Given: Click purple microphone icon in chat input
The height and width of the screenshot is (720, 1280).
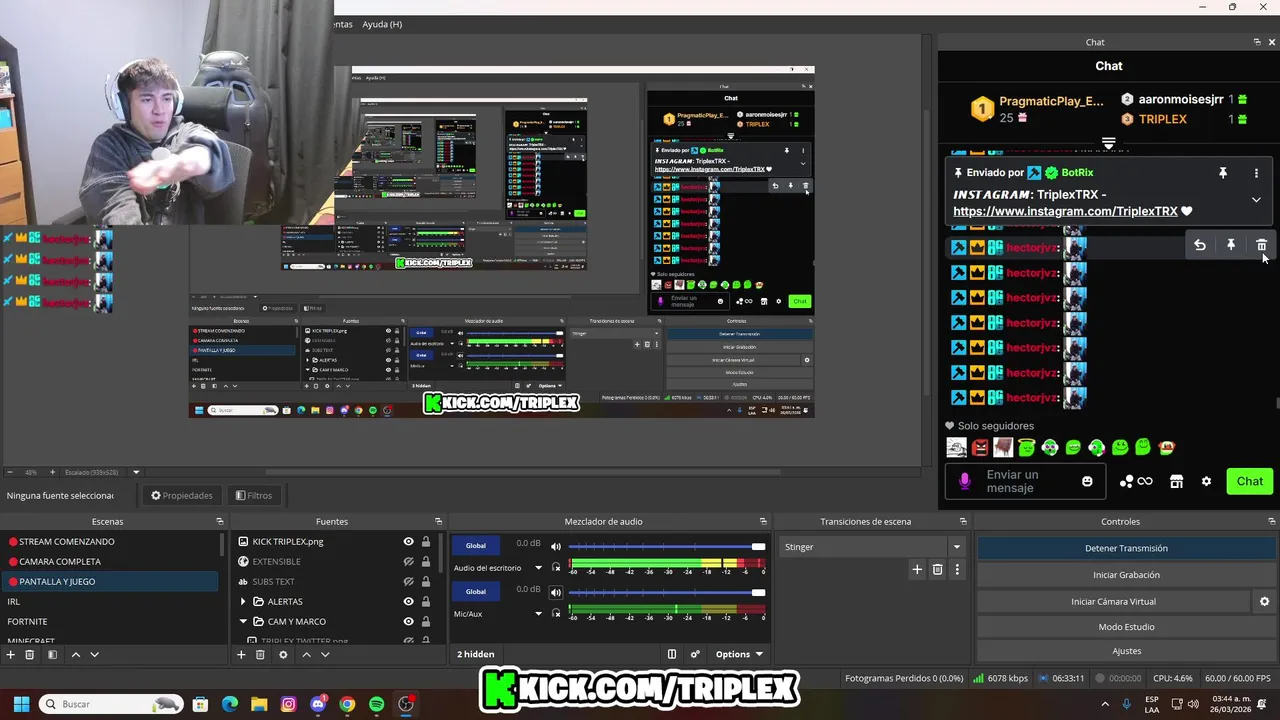Looking at the screenshot, I should click(965, 481).
